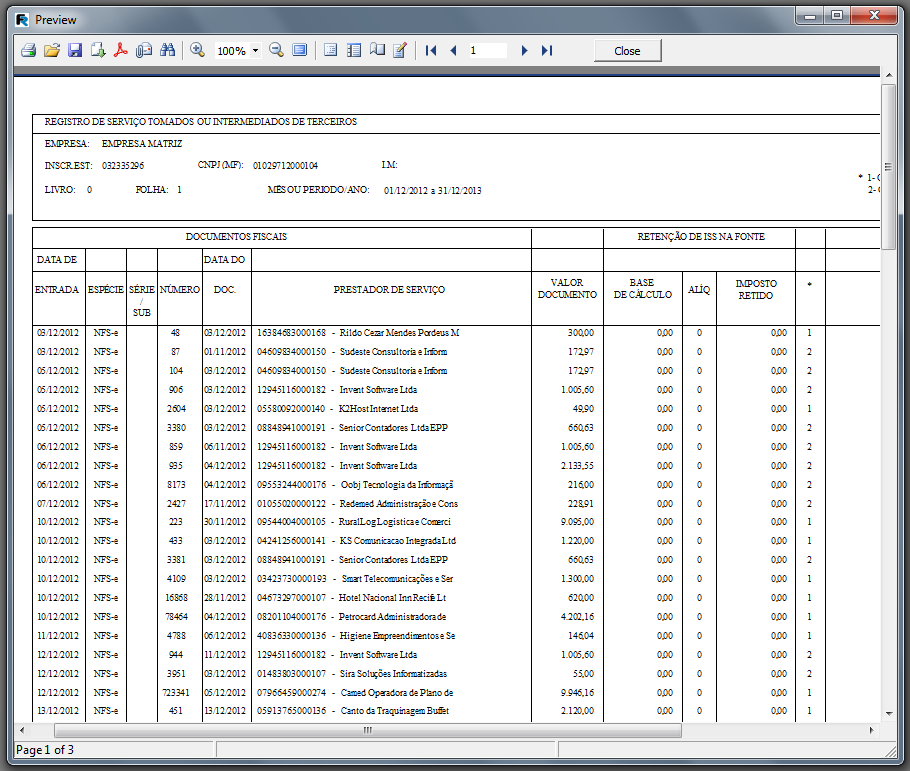
Task: Open a report file via folder icon
Action: click(x=52, y=51)
